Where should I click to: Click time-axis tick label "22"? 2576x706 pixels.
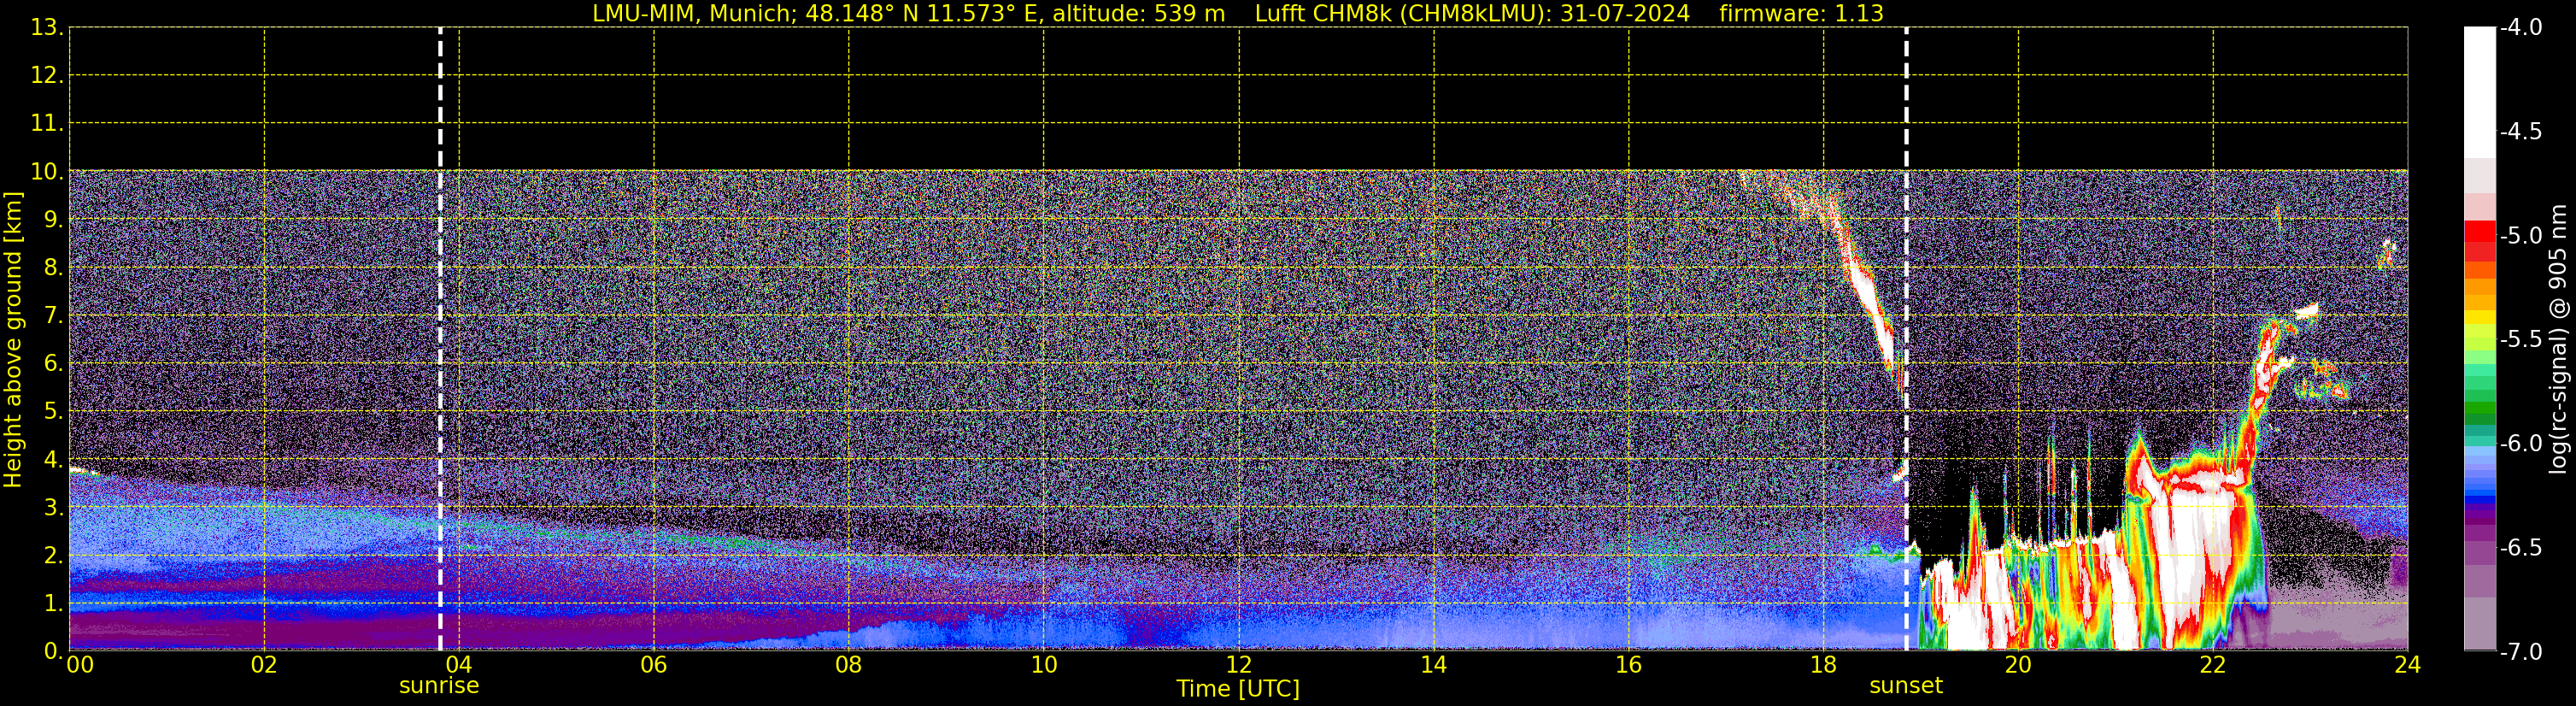pyautogui.click(x=2213, y=665)
